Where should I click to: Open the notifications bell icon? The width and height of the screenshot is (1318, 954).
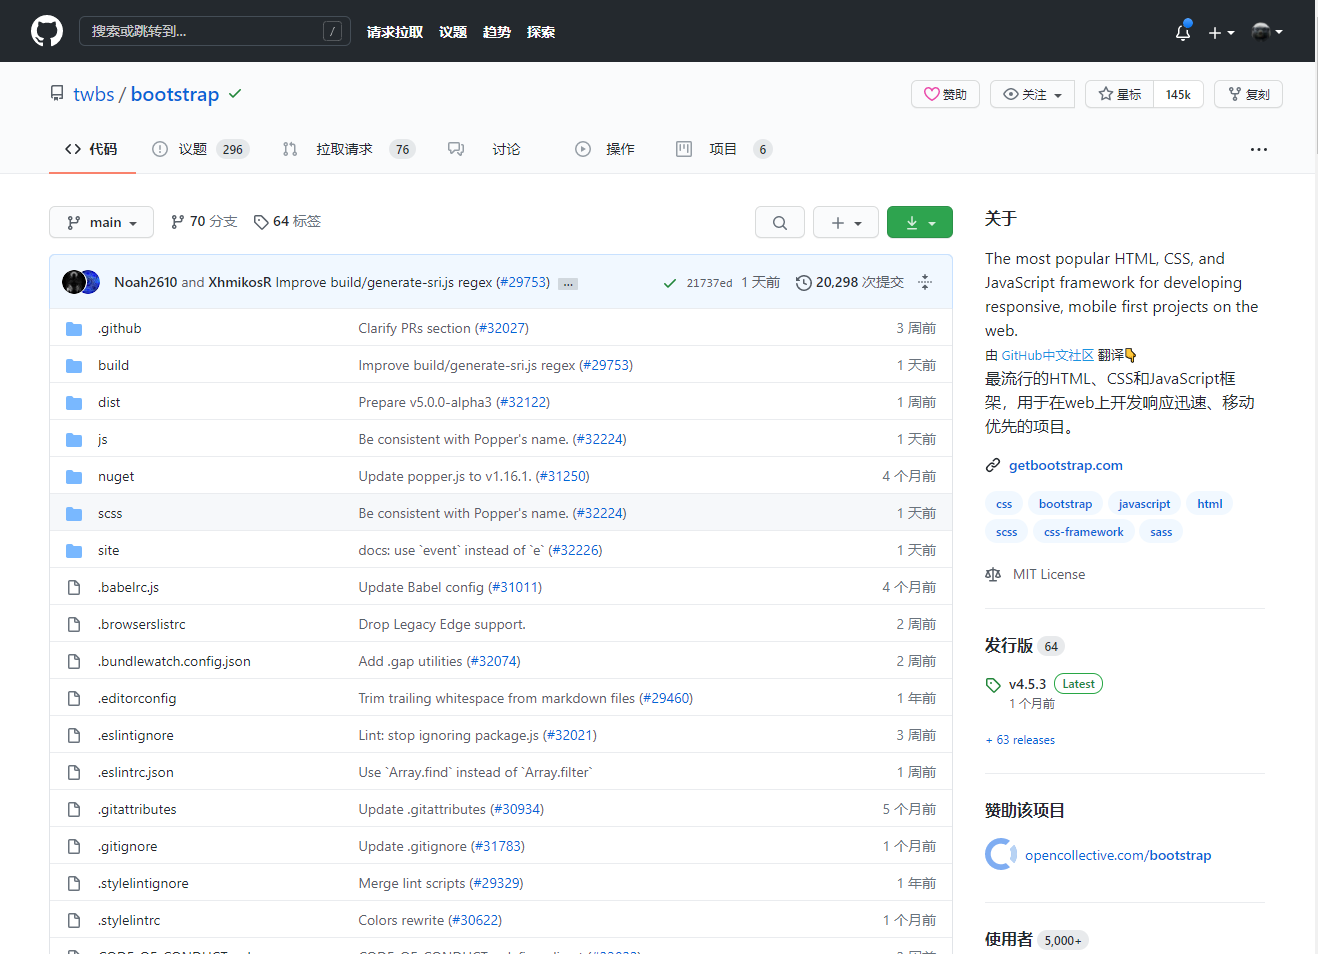[1183, 32]
